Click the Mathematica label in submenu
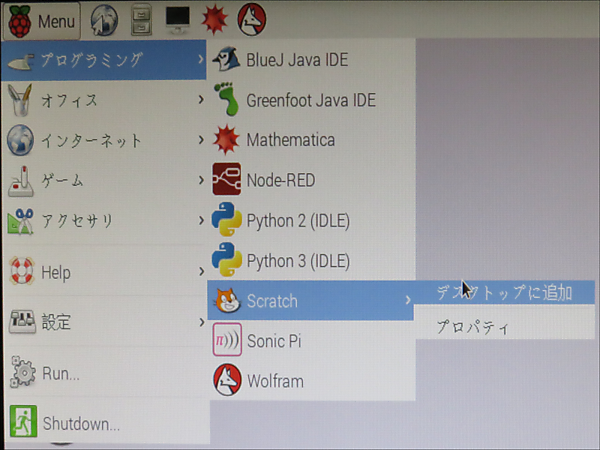The width and height of the screenshot is (600, 450). [291, 140]
